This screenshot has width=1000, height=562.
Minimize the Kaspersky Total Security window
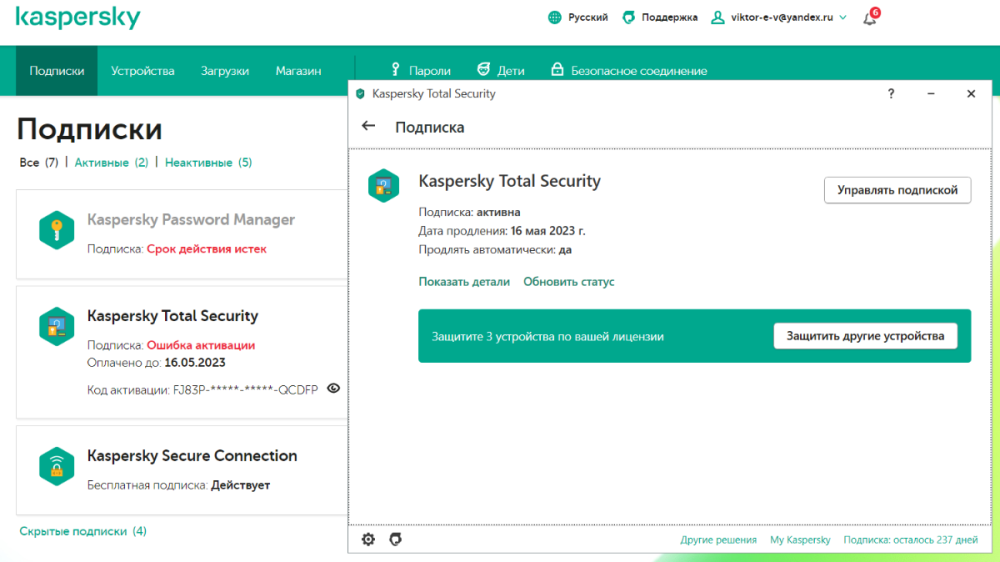931,94
